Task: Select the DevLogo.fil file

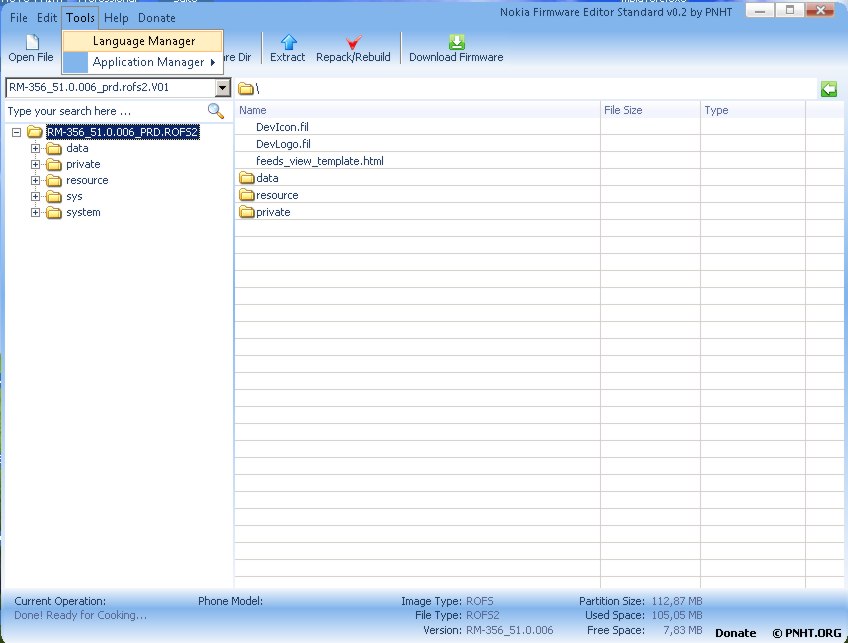Action: click(283, 144)
